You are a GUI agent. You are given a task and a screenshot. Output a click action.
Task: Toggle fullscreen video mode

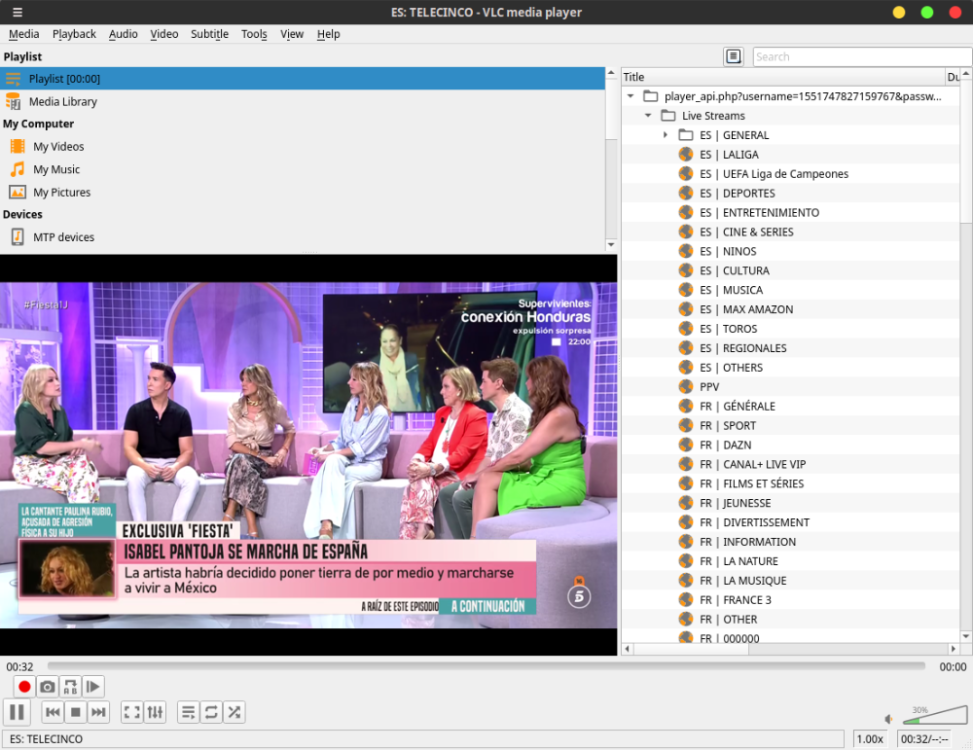[132, 712]
